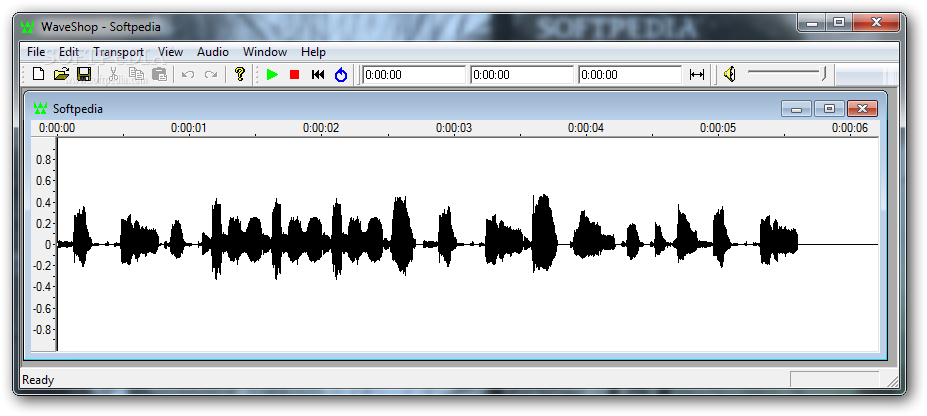Click the 0:00:02 mark on the time ruler

pos(321,128)
